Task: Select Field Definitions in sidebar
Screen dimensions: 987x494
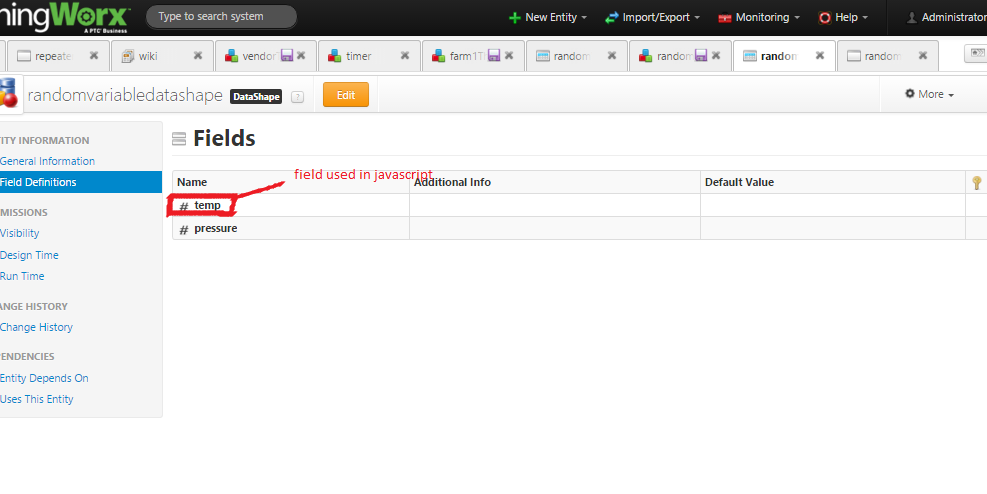Action: tap(81, 182)
